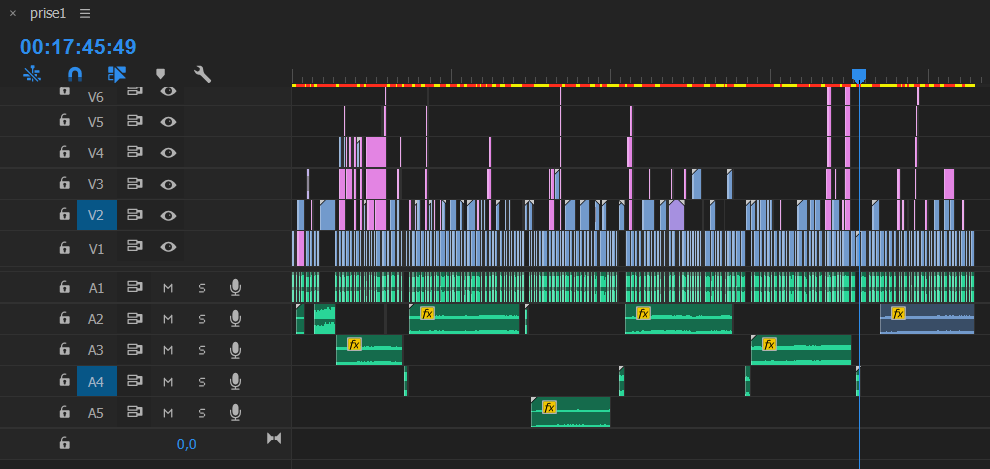Viewport: 990px width, 469px height.
Task: Enable voice-over record on A4
Action: click(x=236, y=381)
